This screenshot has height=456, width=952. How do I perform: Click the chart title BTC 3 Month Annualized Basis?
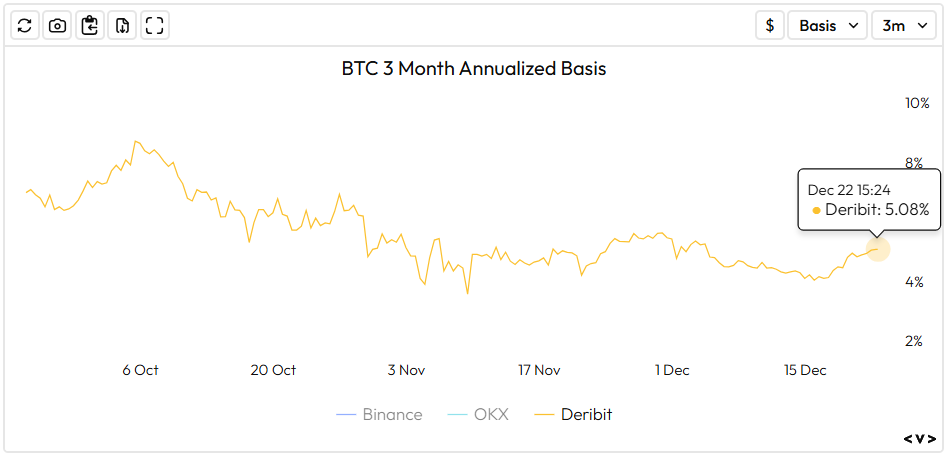(474, 69)
